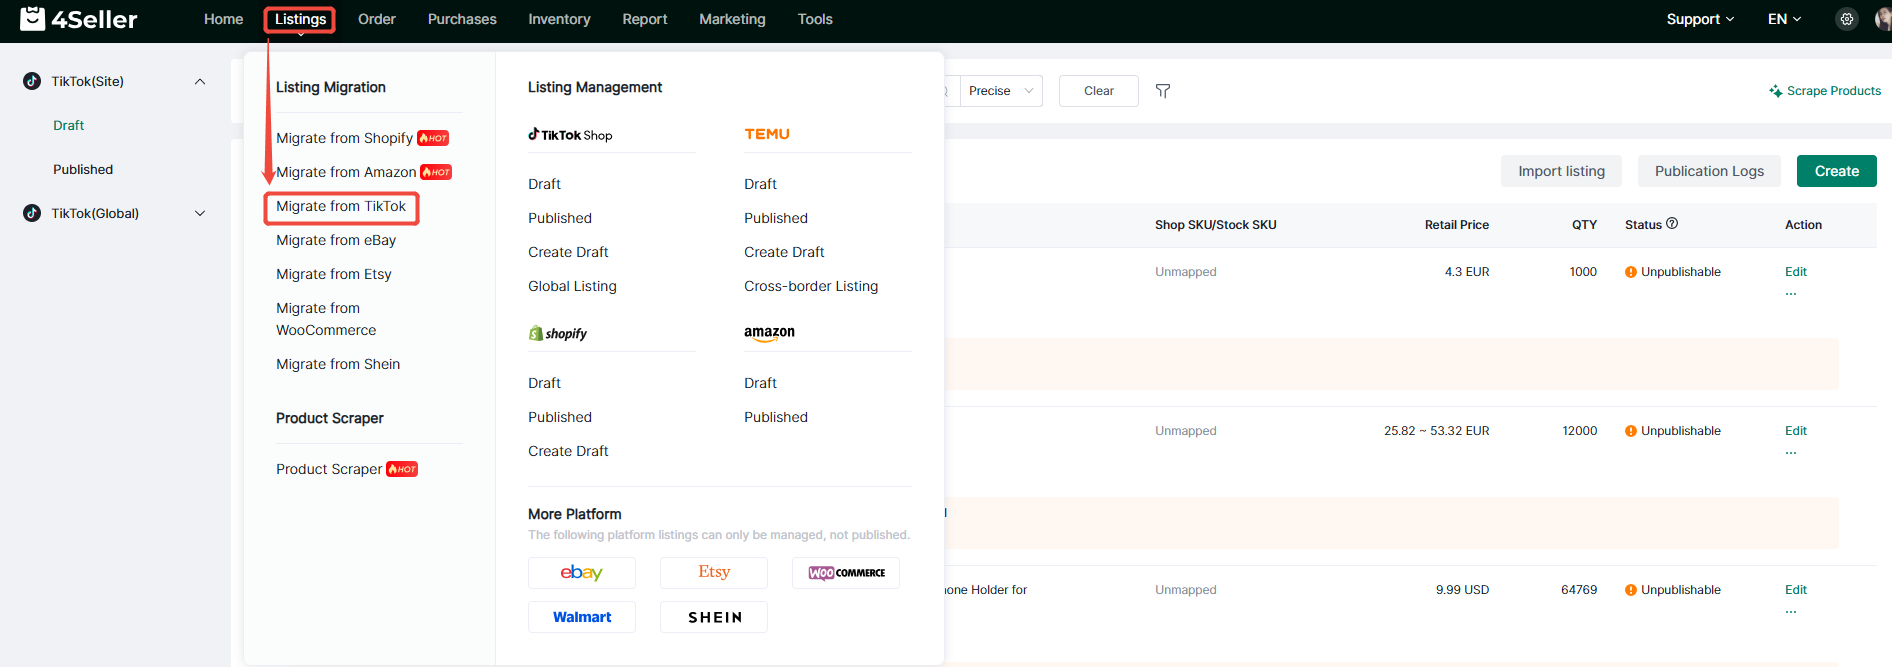Open the Listings menu
The height and width of the screenshot is (667, 1892).
coord(300,19)
